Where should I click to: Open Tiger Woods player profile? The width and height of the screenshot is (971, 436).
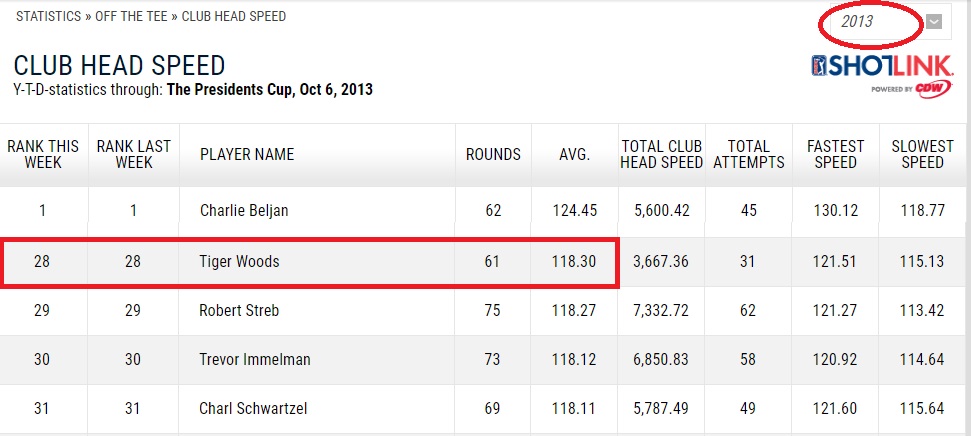(240, 262)
